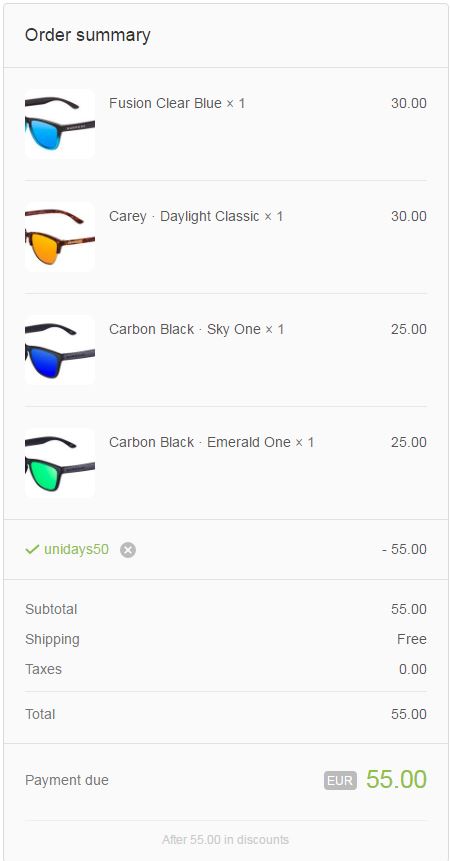This screenshot has width=450, height=861.
Task: Select the Fusion Clear Blue product name
Action: [x=165, y=103]
